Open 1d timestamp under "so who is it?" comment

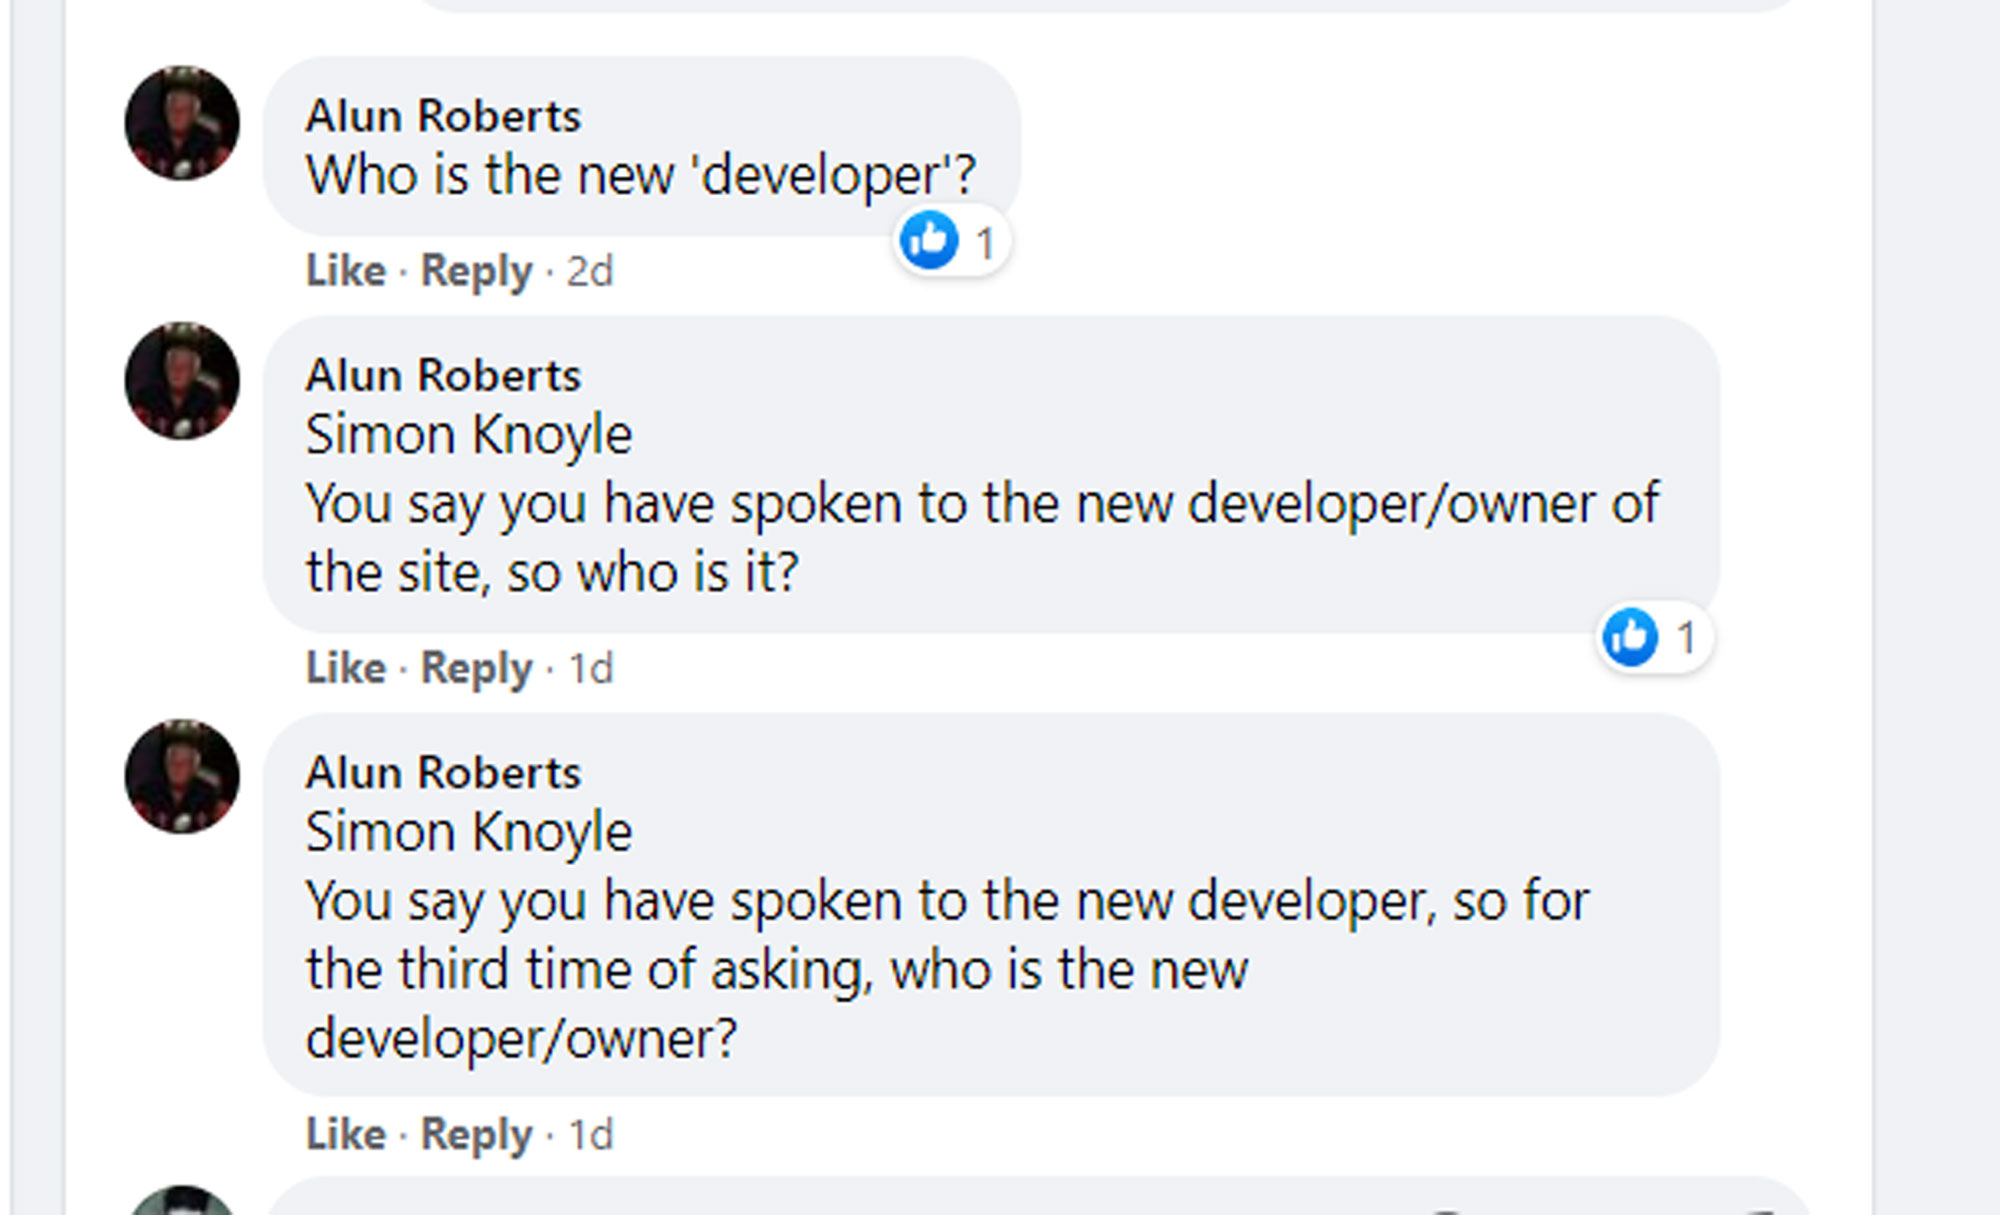tap(590, 668)
